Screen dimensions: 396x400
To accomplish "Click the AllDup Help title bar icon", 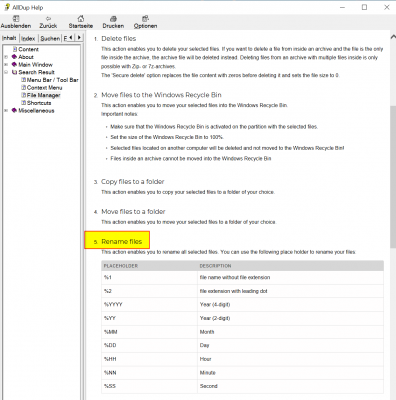I will point(7,7).
